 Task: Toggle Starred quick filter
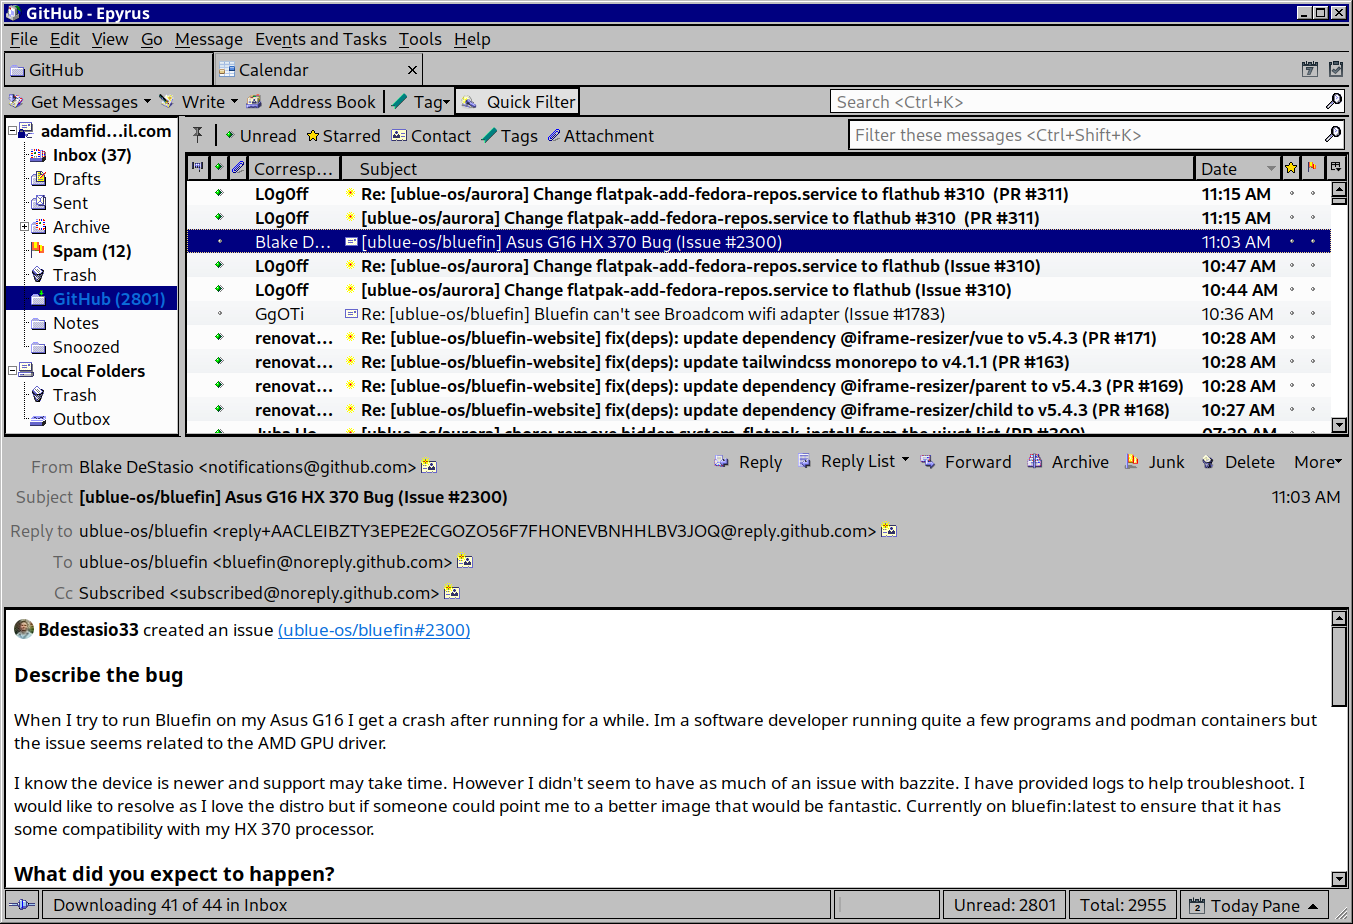343,136
